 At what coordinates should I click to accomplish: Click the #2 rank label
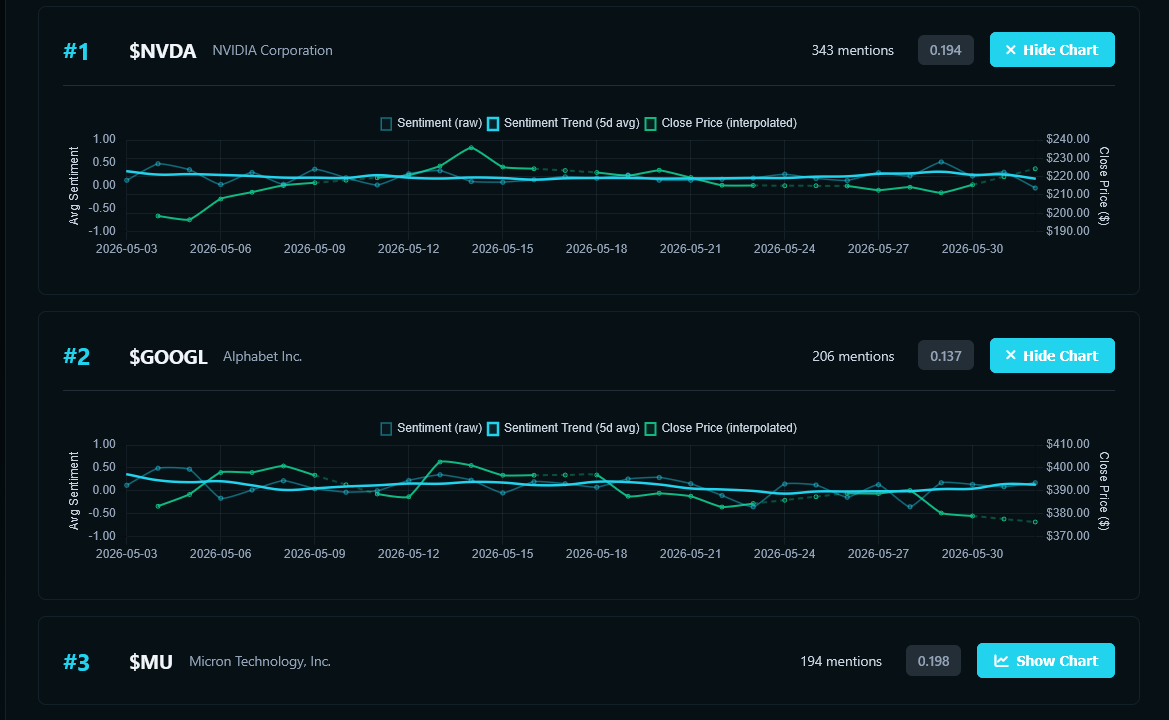[77, 356]
